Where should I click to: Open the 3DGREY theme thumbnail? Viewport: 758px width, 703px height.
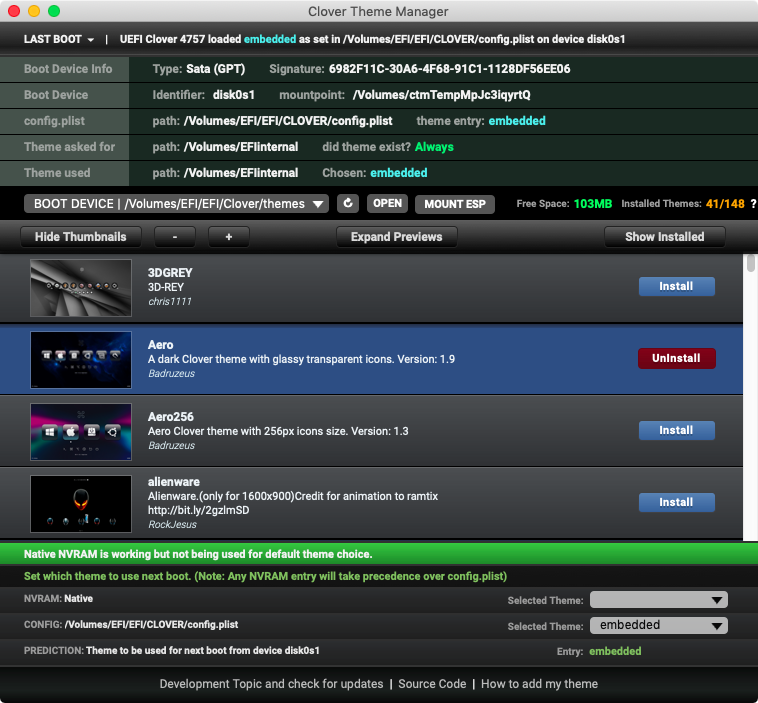[81, 288]
